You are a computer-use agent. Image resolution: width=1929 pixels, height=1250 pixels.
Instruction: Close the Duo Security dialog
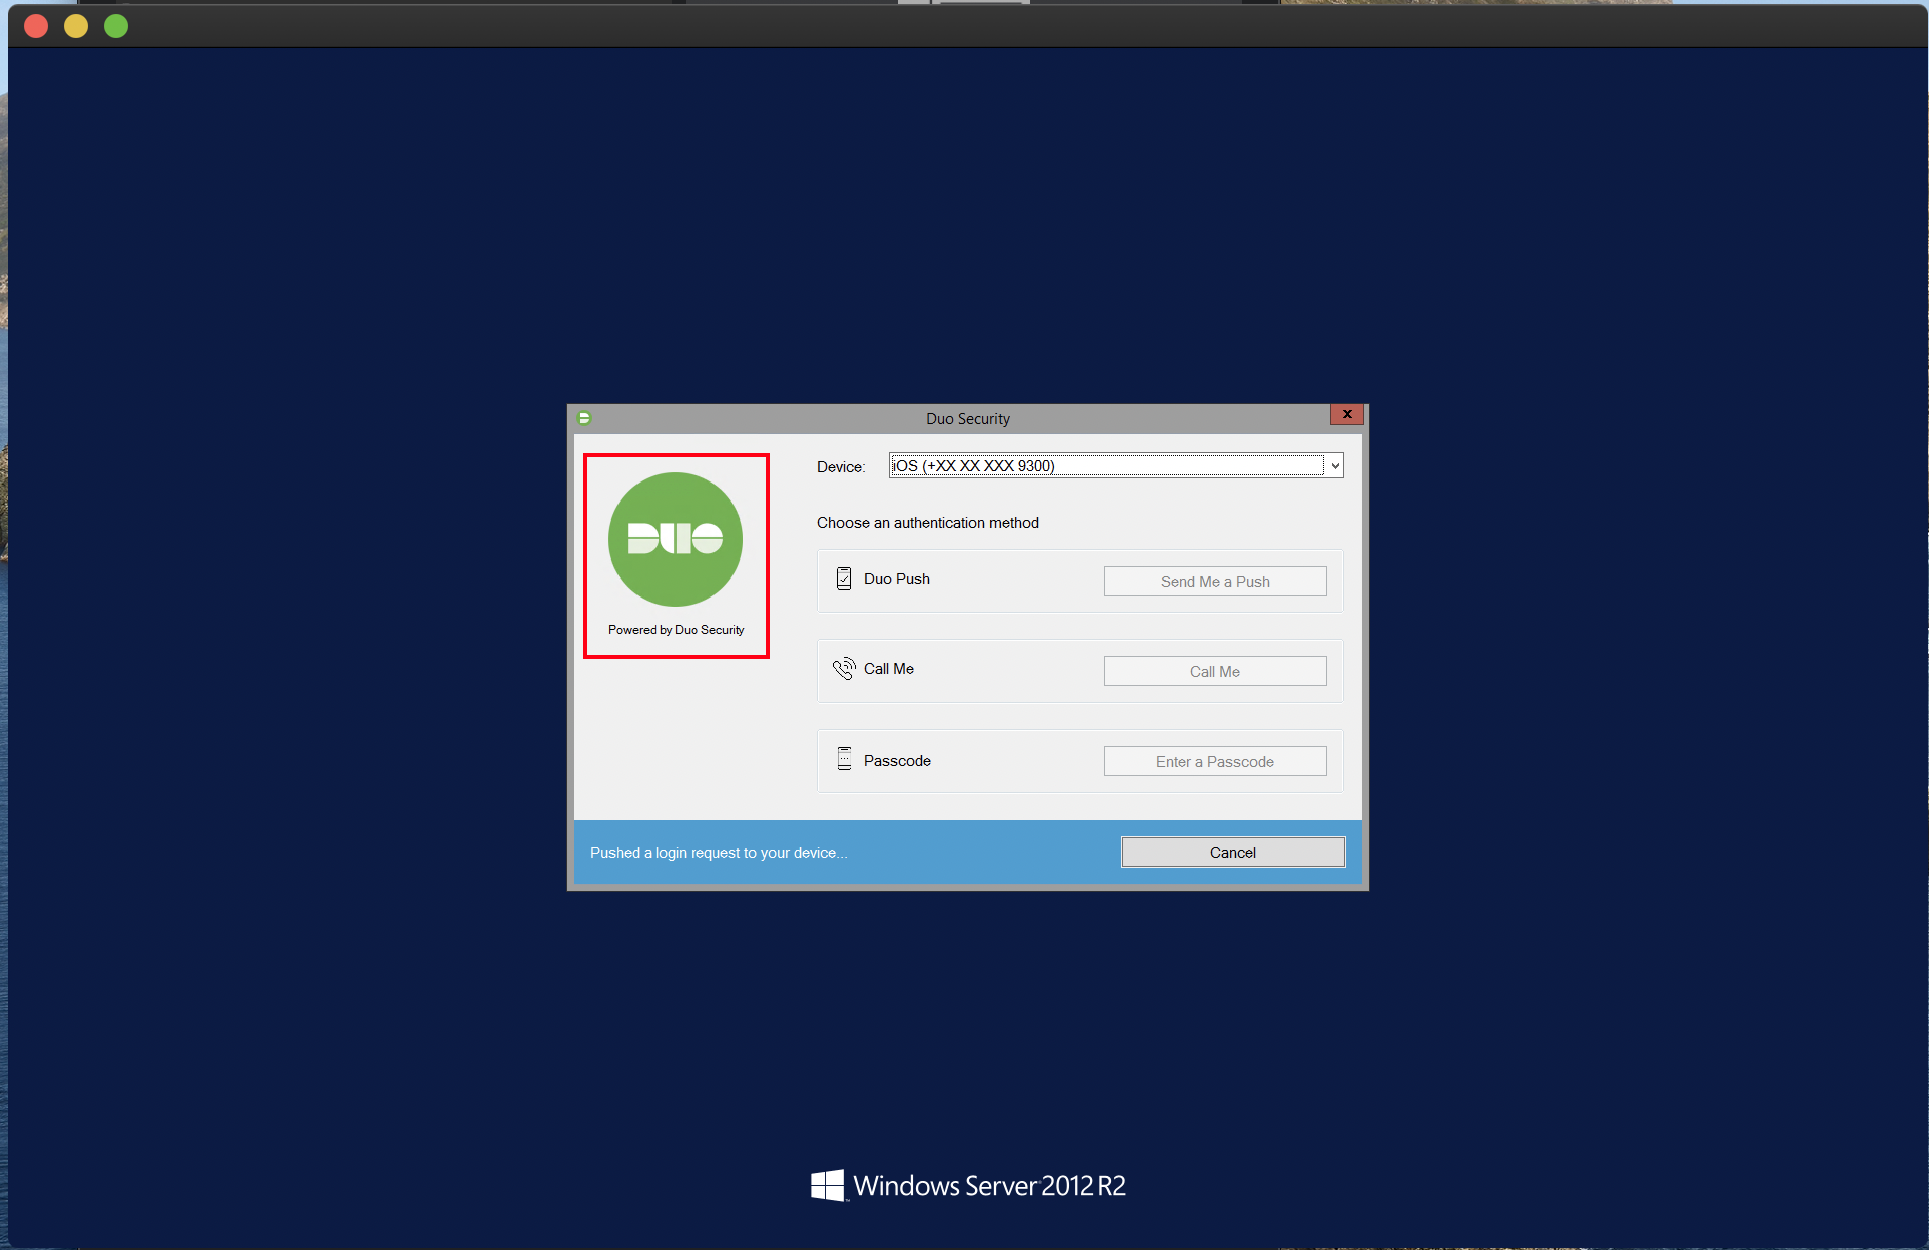(1347, 414)
